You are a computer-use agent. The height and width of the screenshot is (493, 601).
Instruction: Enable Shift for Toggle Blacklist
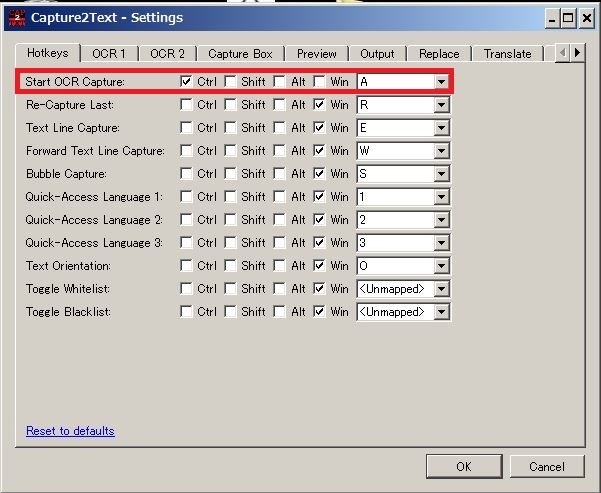(x=230, y=311)
